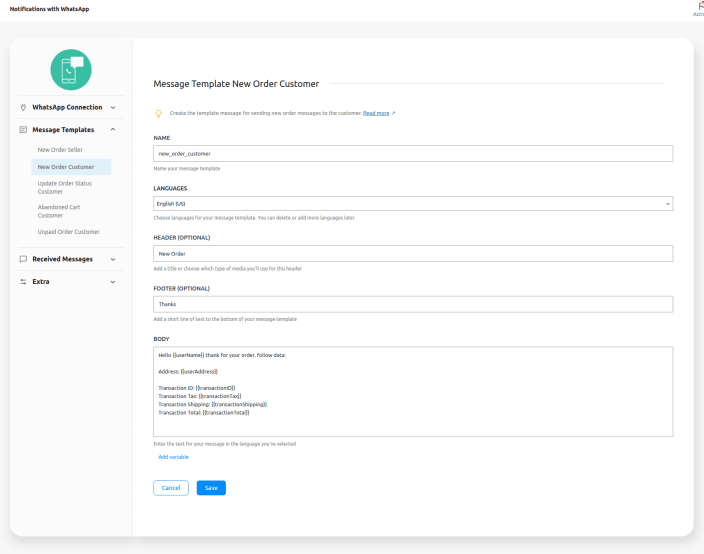The width and height of the screenshot is (704, 554).
Task: Click the Name input field
Action: point(413,154)
